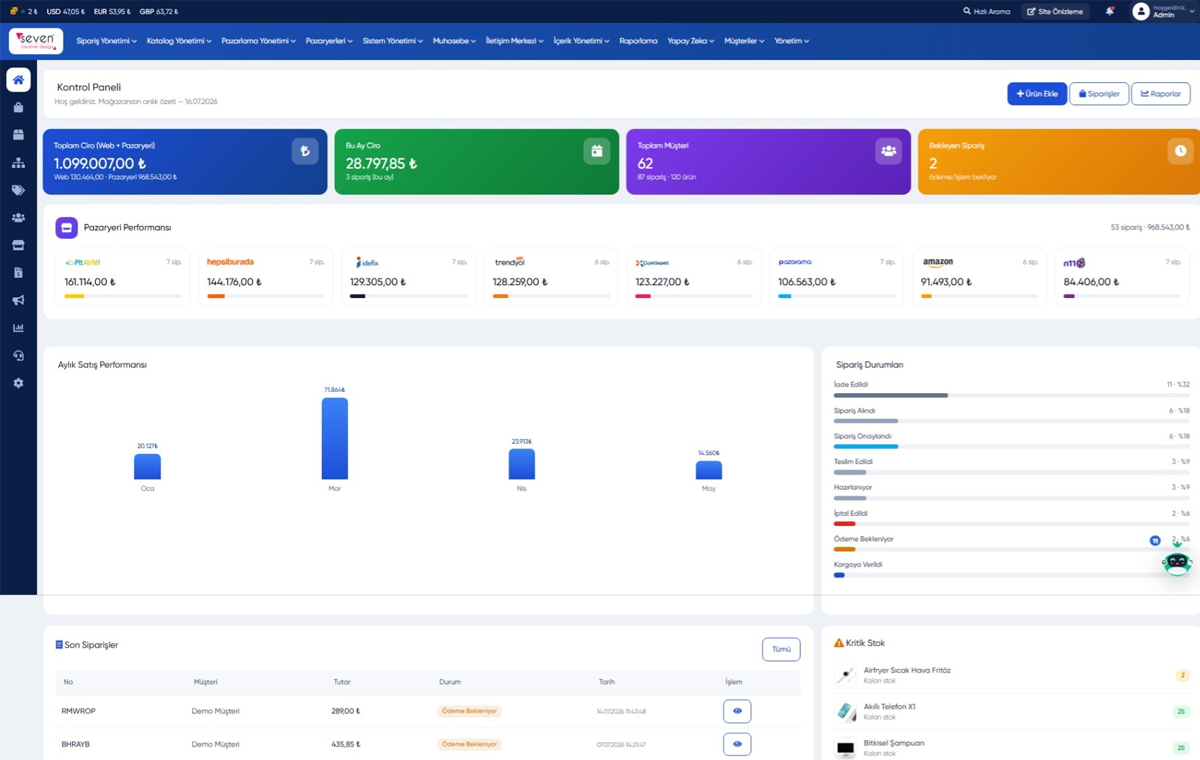Click the Mar bar in the sales chart
The image size is (1200, 760).
[335, 439]
